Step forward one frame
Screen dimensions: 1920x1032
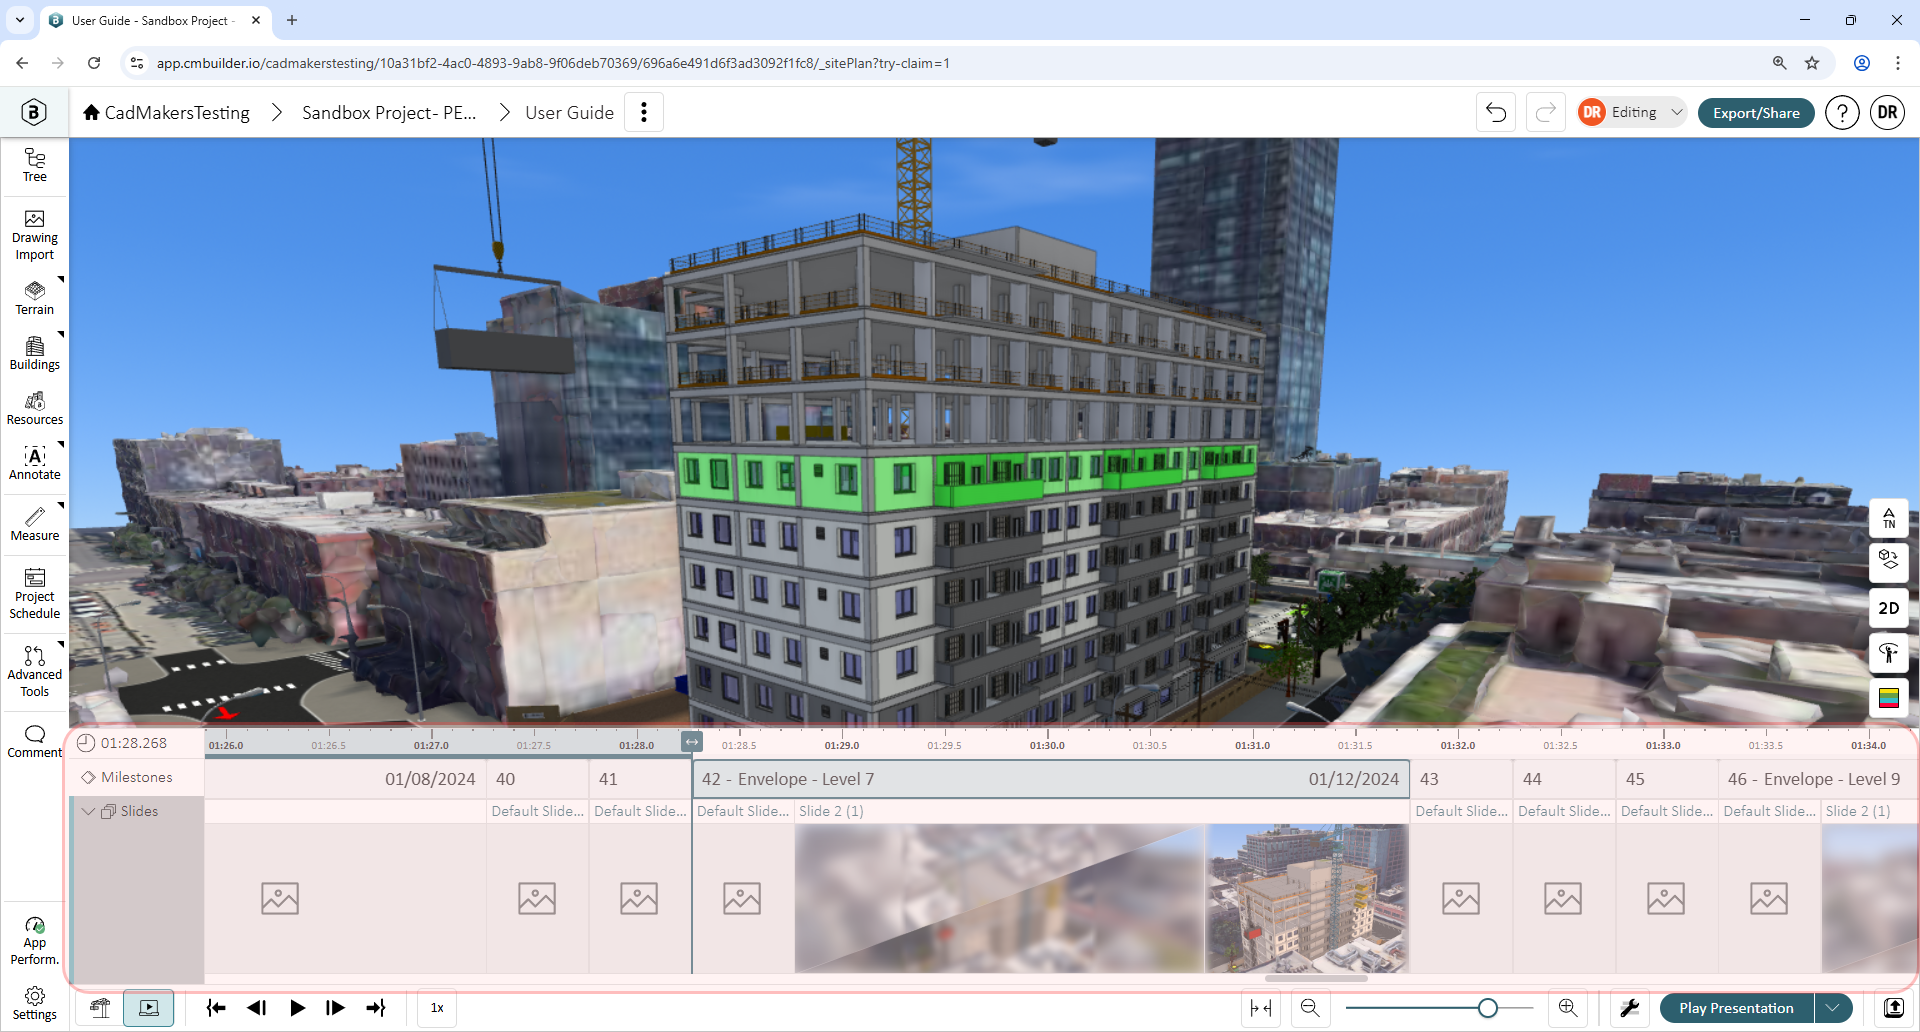pyautogui.click(x=336, y=1008)
